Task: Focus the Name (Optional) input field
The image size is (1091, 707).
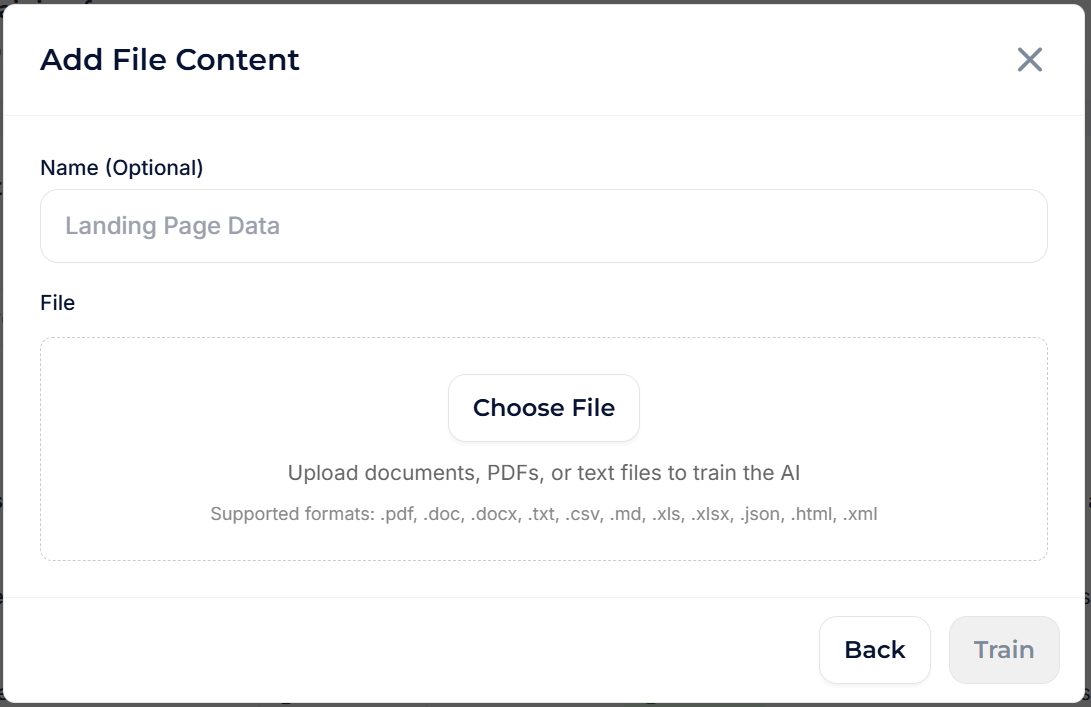Action: (x=543, y=226)
